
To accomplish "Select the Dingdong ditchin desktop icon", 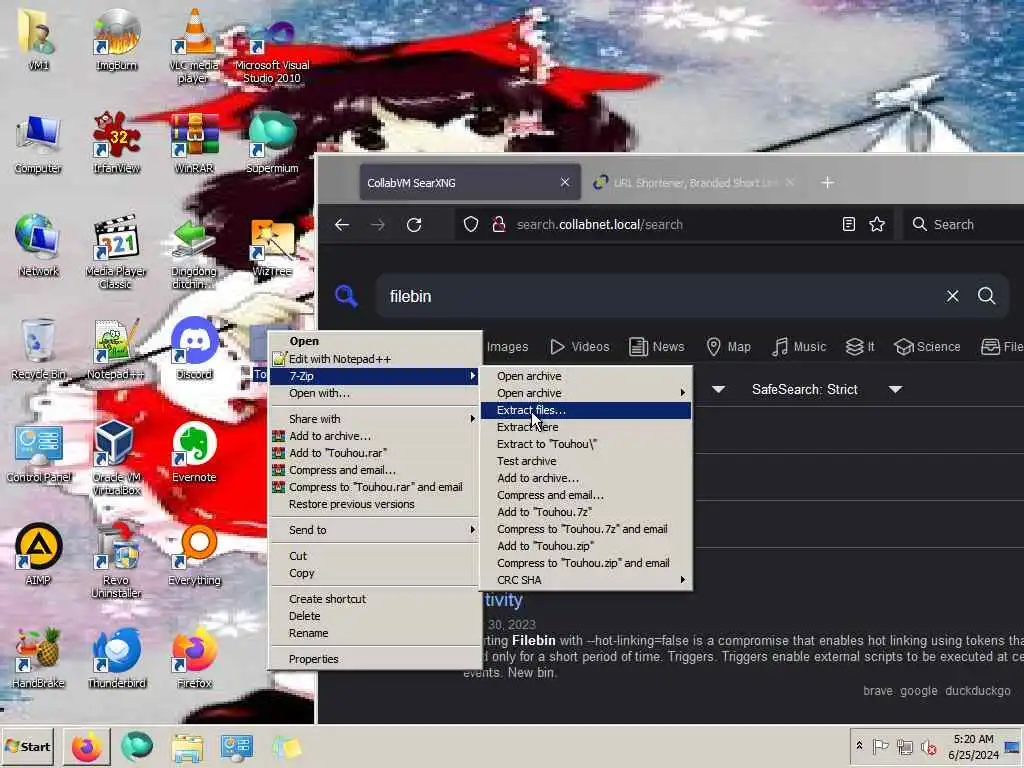I will pos(194,252).
